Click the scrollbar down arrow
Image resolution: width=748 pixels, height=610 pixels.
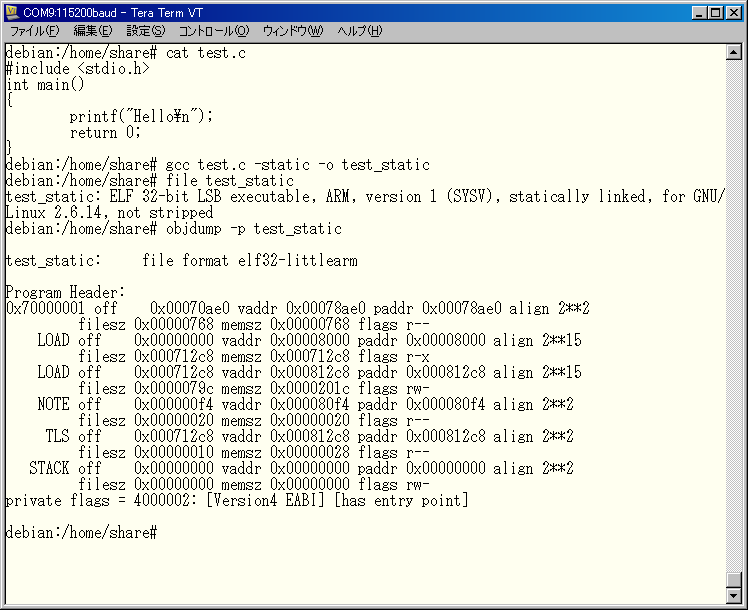coord(733,595)
